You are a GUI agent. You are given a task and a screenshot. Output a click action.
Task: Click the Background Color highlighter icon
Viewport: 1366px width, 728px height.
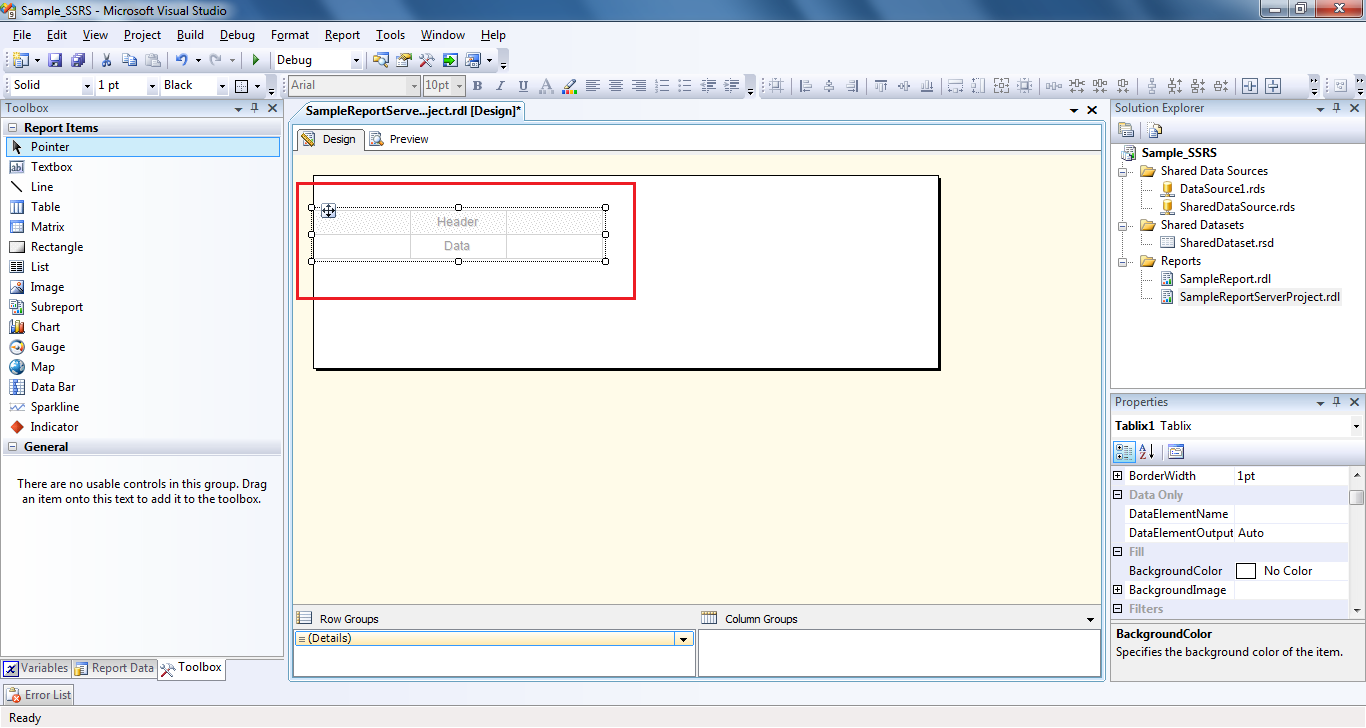tap(569, 86)
